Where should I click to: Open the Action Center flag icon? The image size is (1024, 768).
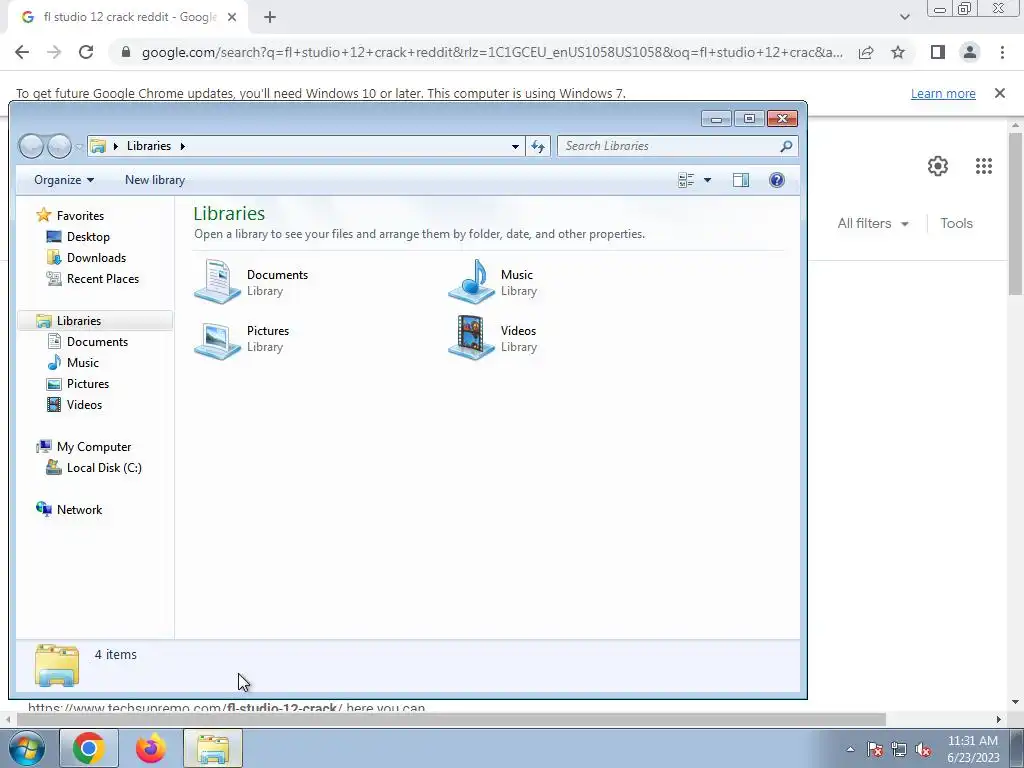(875, 750)
